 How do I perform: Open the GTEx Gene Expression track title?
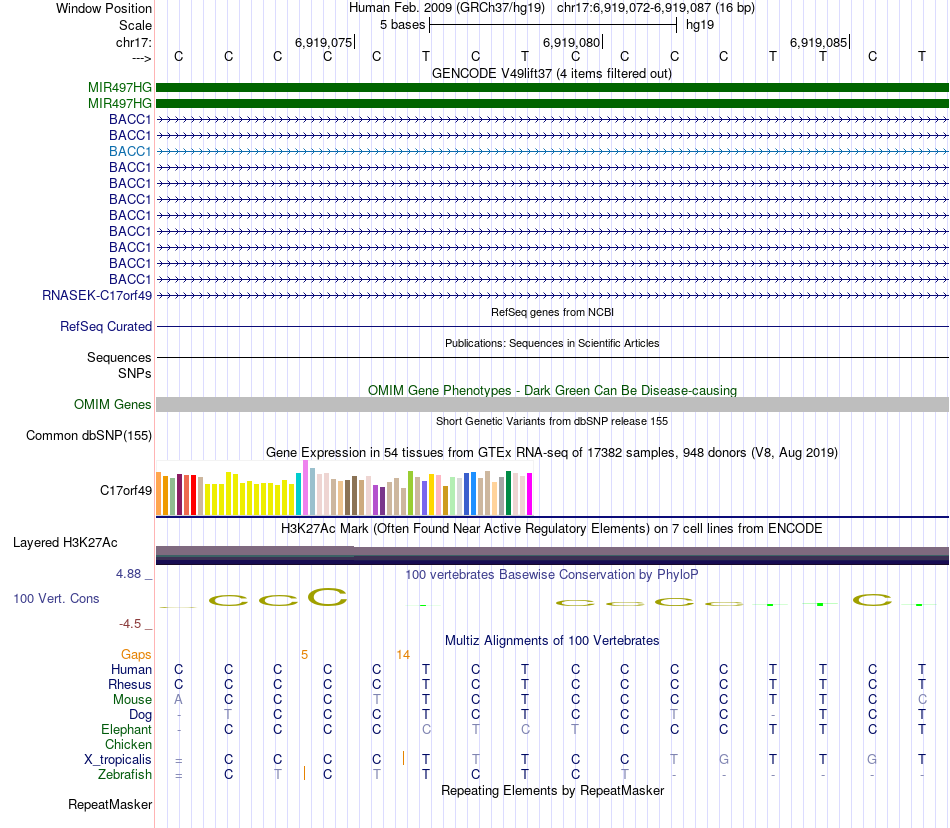552,452
